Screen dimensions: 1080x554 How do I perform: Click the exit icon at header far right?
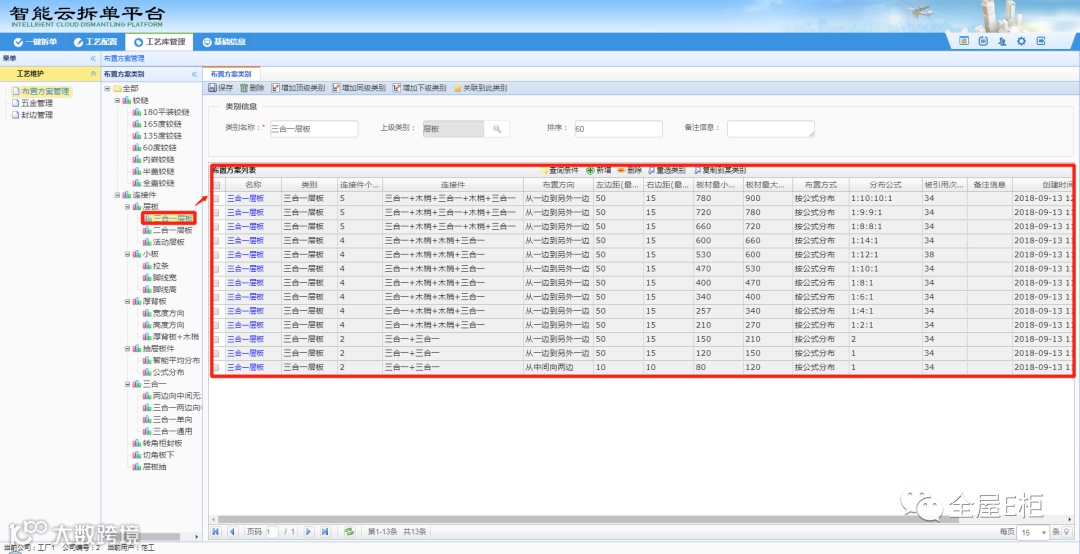click(1041, 41)
